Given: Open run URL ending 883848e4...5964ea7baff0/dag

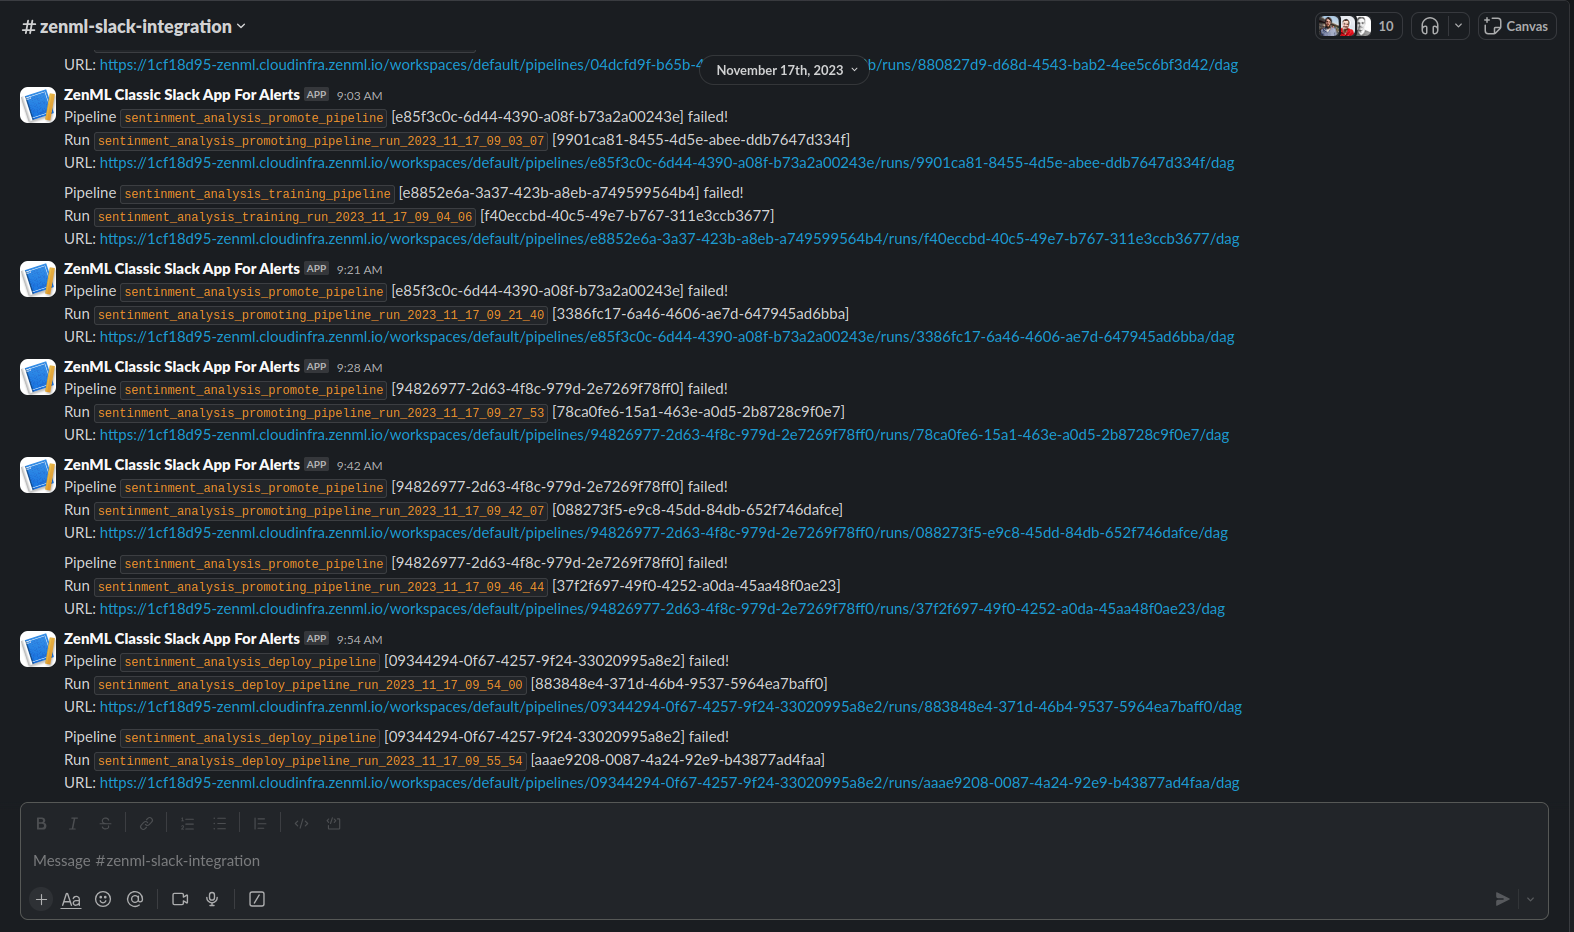Looking at the screenshot, I should coord(671,706).
